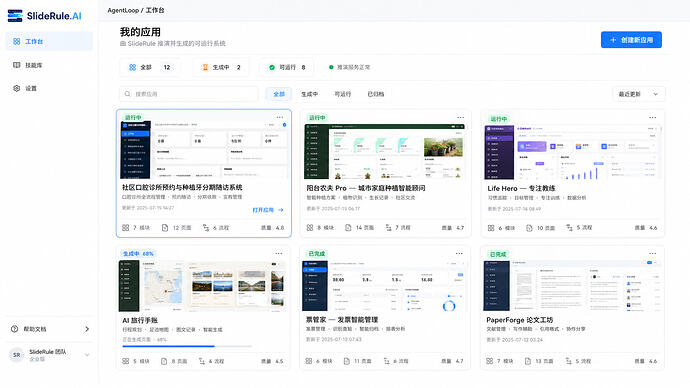
Task: Click the 可运行 8 stat card
Action: click(286, 67)
